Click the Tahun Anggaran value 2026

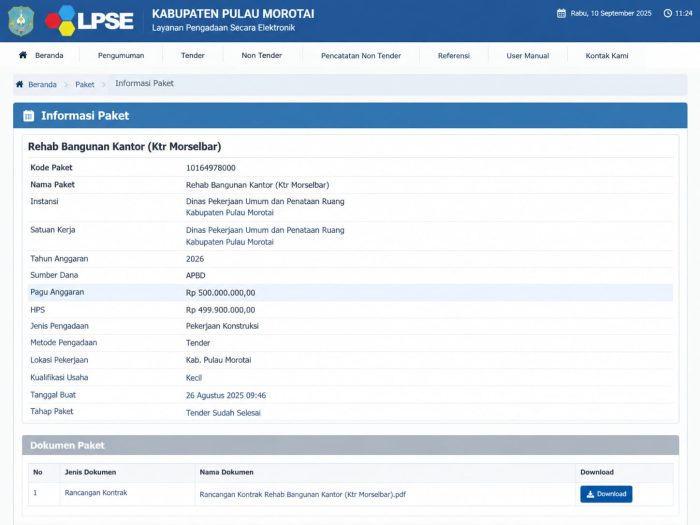tap(195, 259)
